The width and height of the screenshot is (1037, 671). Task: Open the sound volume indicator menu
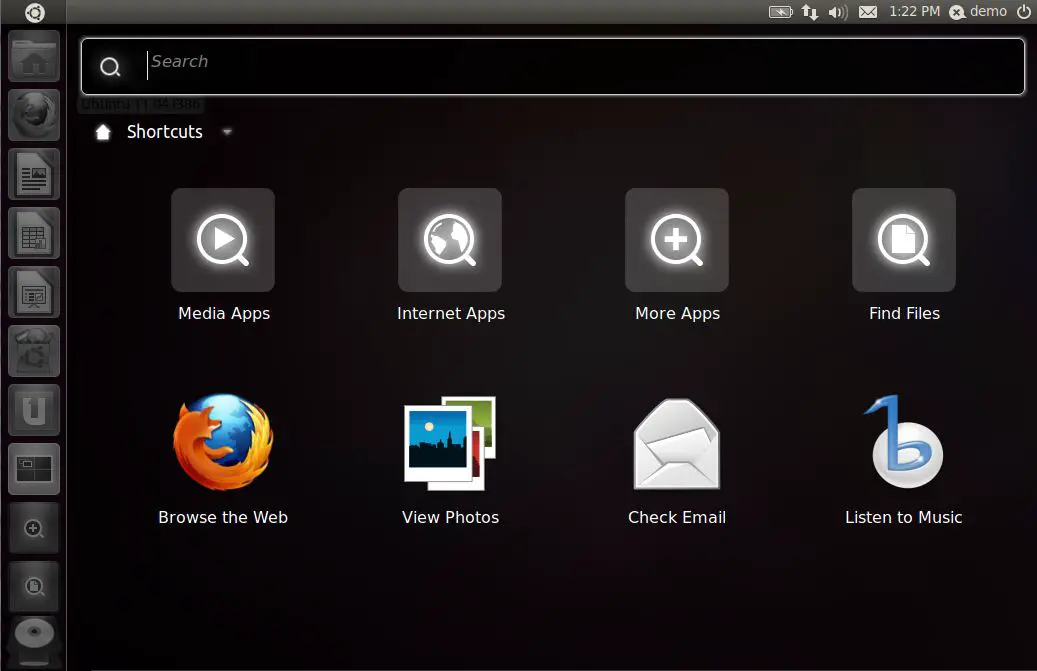(838, 12)
